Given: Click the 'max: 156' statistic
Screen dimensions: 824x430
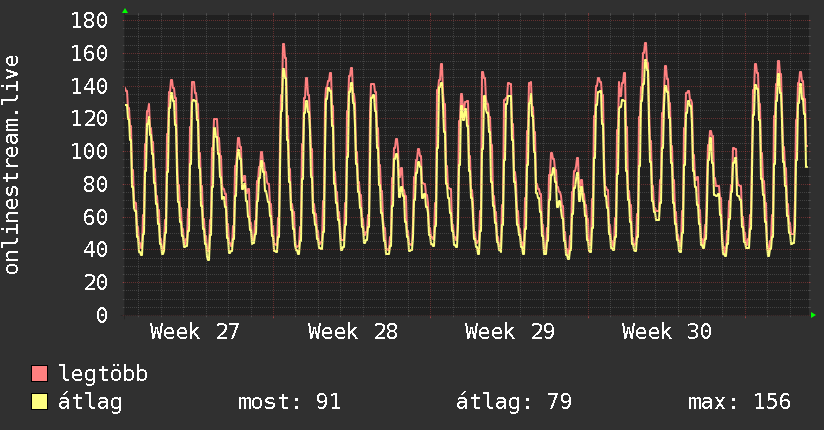Looking at the screenshot, I should click(739, 402).
